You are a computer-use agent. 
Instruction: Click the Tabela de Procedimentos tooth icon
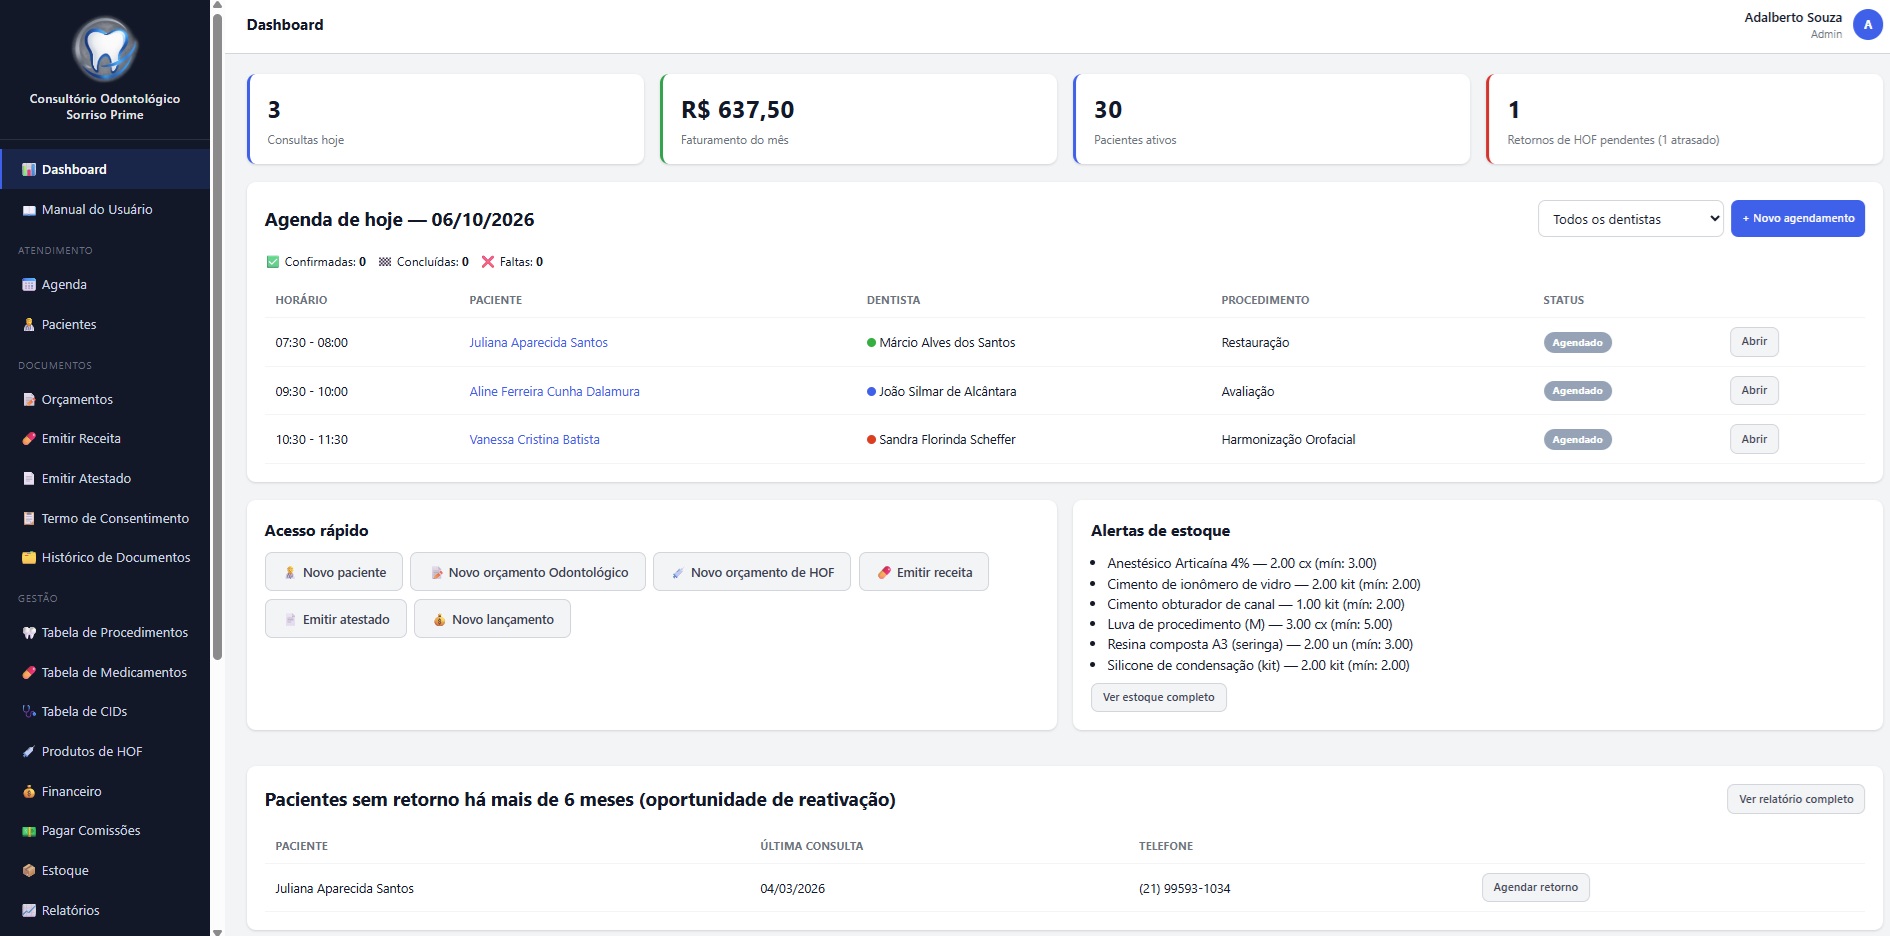coord(29,633)
